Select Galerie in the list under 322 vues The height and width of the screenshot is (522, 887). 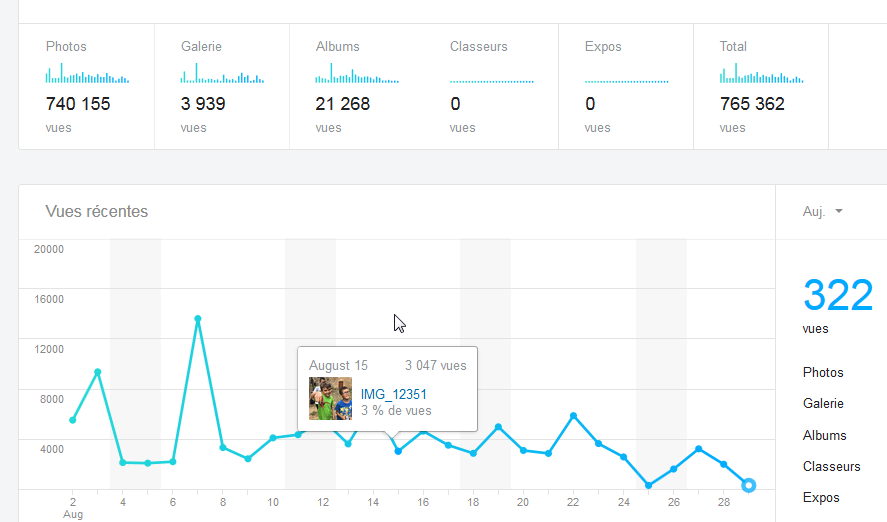point(823,404)
